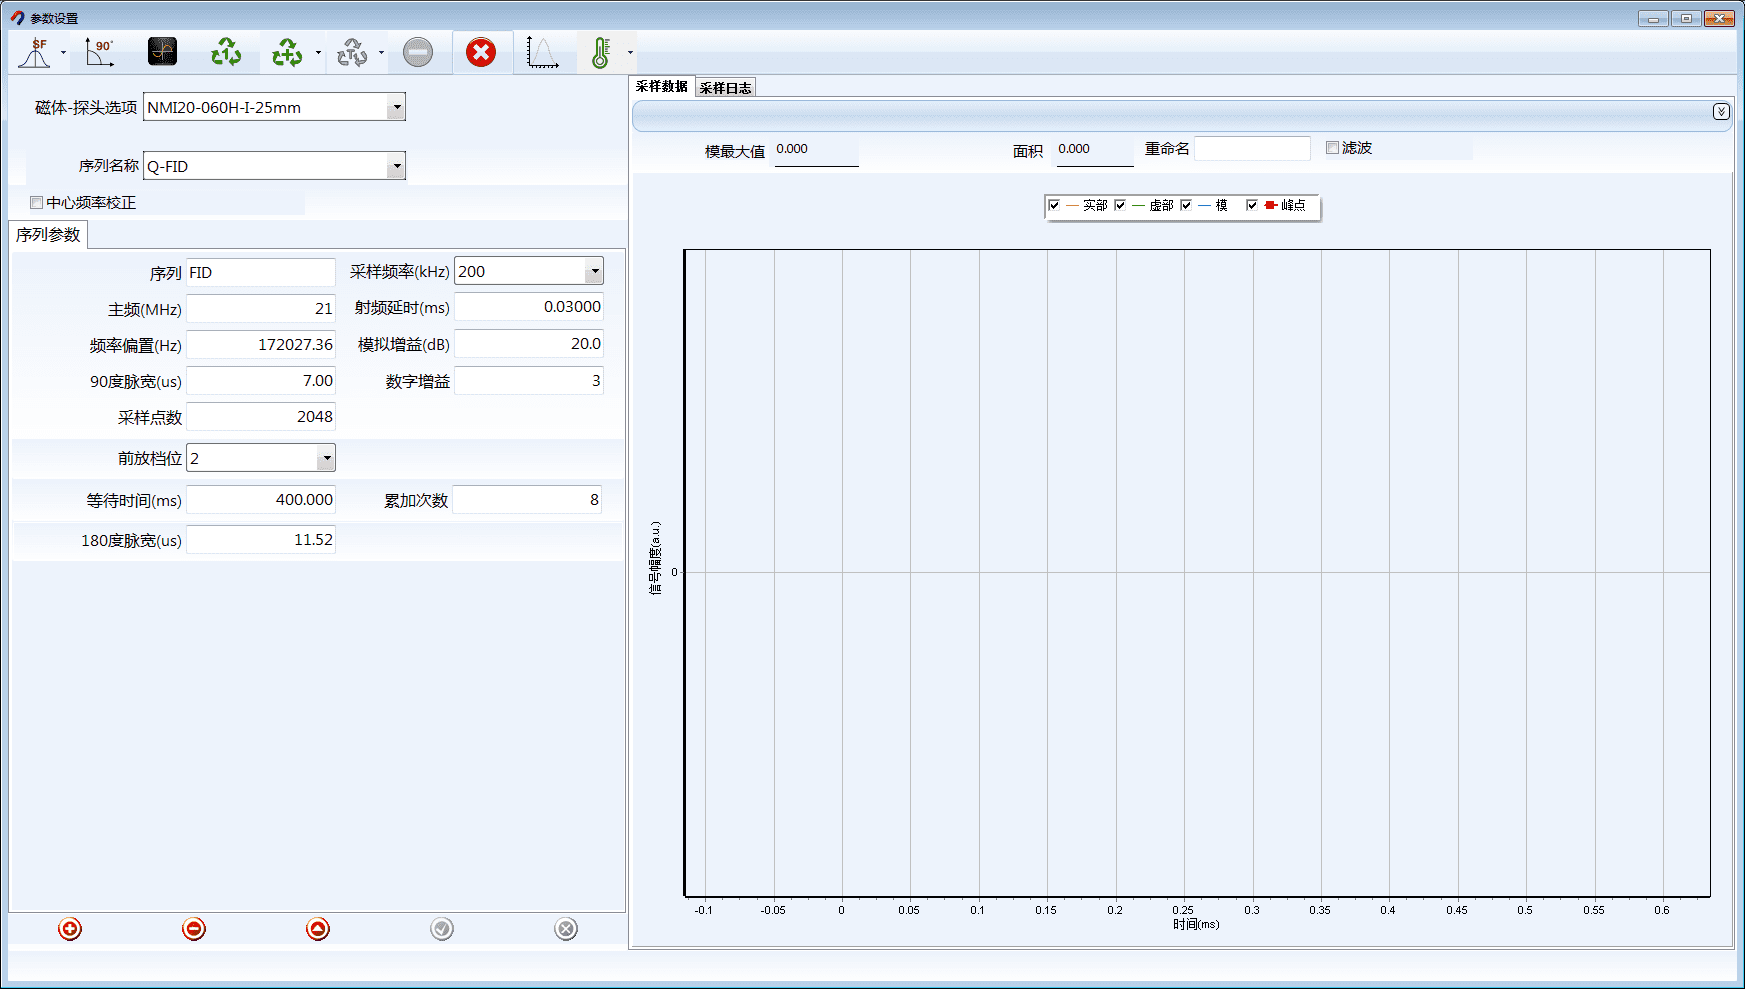The image size is (1745, 989).
Task: Click the SF center frequency search icon
Action: tap(35, 52)
